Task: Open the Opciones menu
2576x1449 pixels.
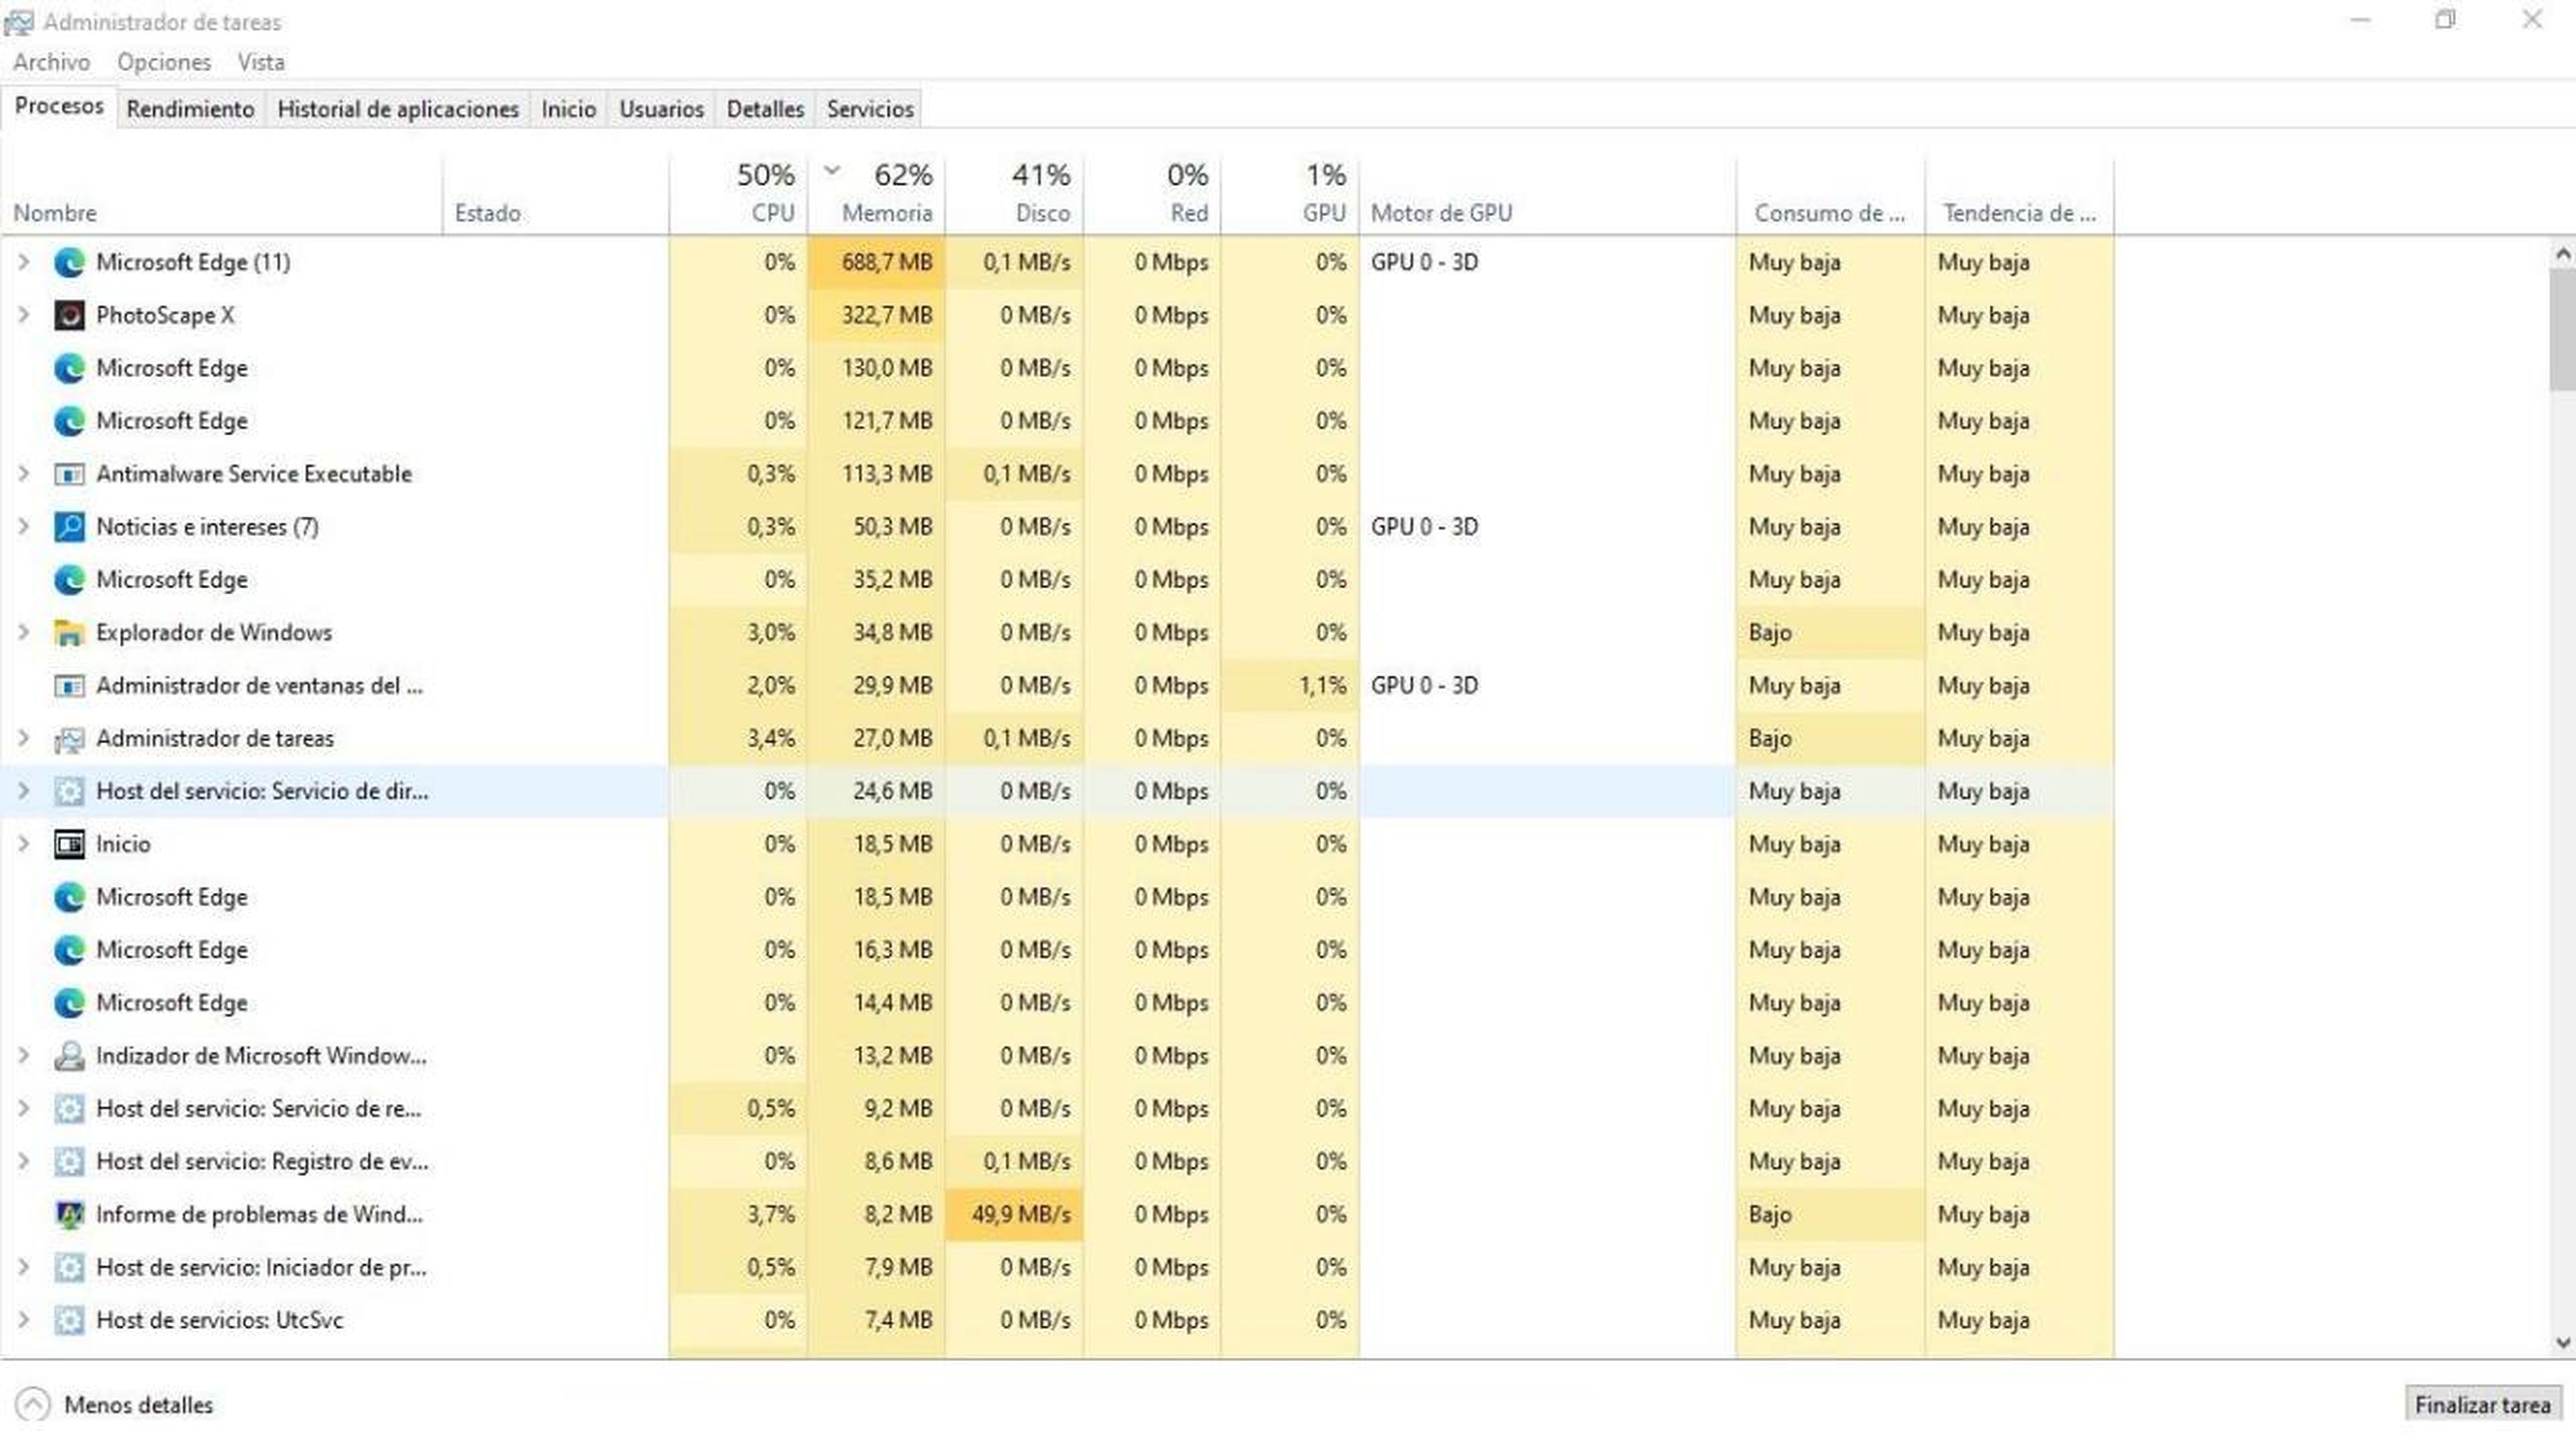Action: (164, 62)
